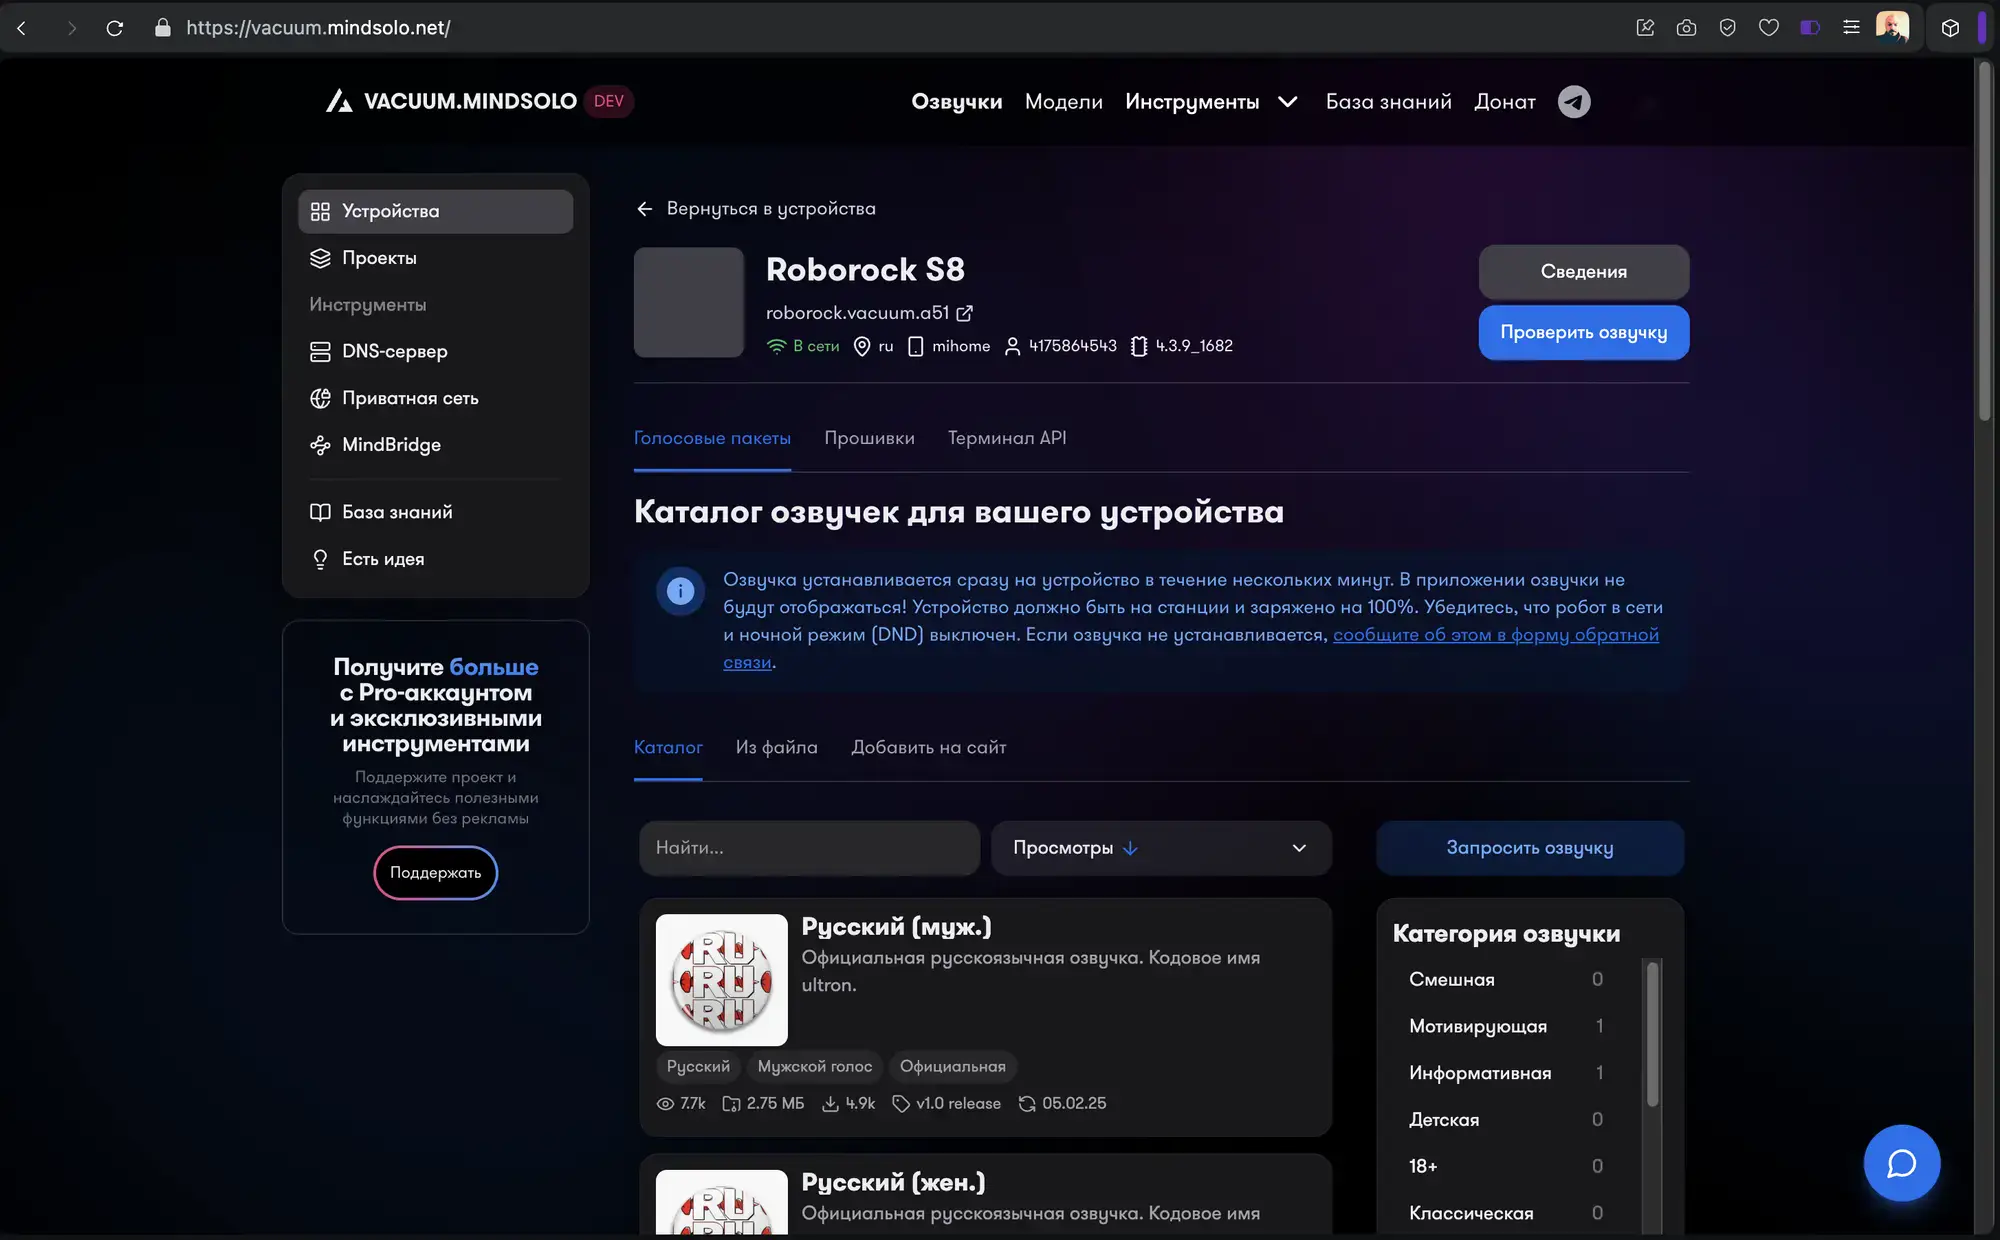Open Есть идея in sidebar

coord(435,559)
